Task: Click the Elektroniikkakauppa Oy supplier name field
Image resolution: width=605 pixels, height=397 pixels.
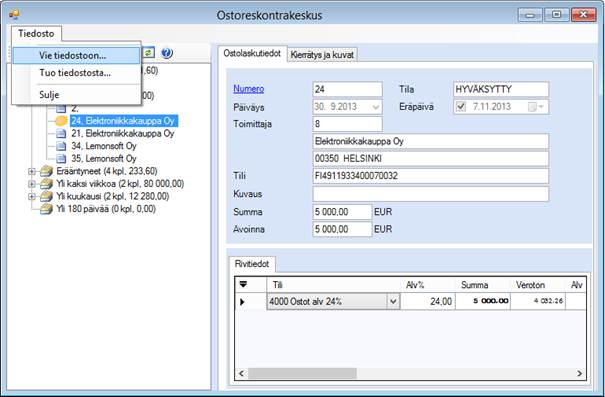Action: [431, 141]
